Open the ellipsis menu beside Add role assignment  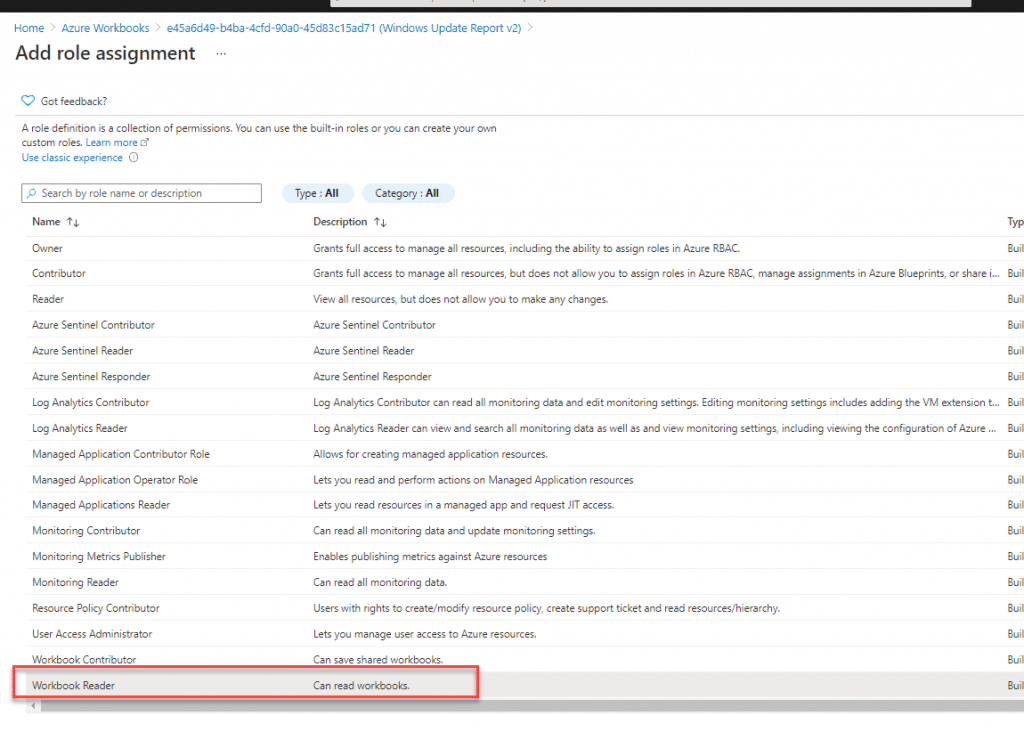221,54
